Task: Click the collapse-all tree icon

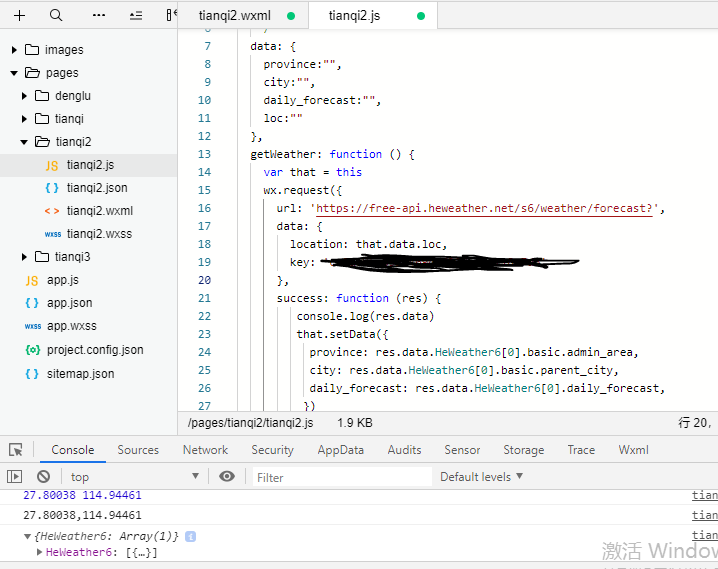Action: tap(136, 16)
